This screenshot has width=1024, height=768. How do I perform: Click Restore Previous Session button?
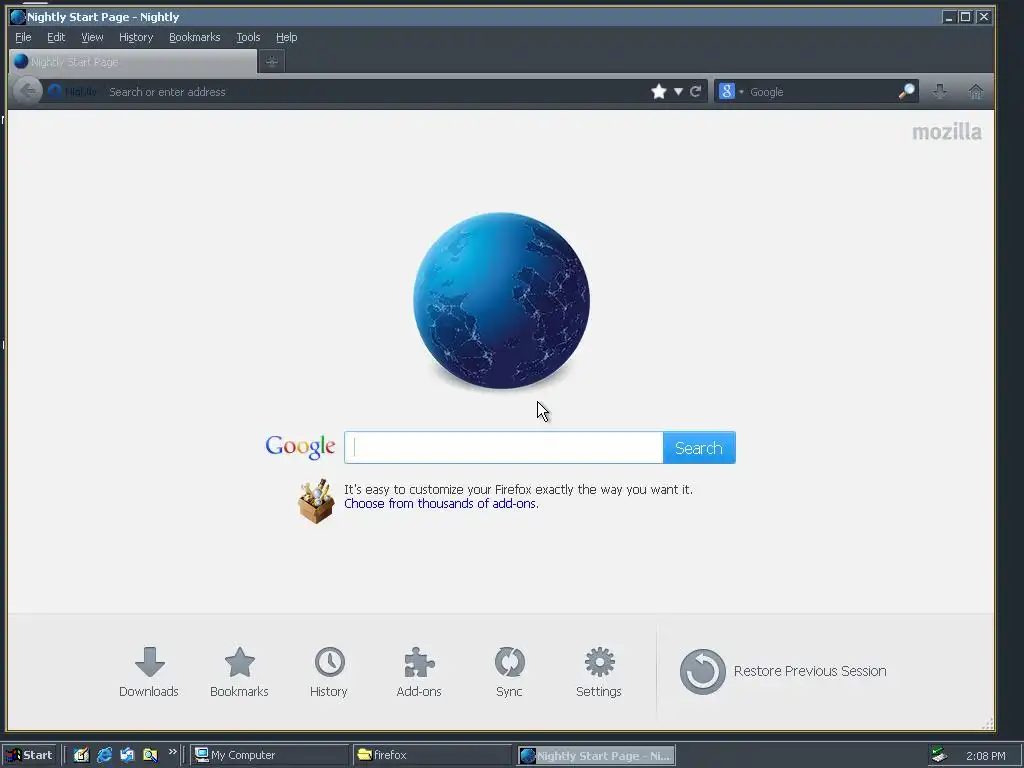tap(783, 671)
